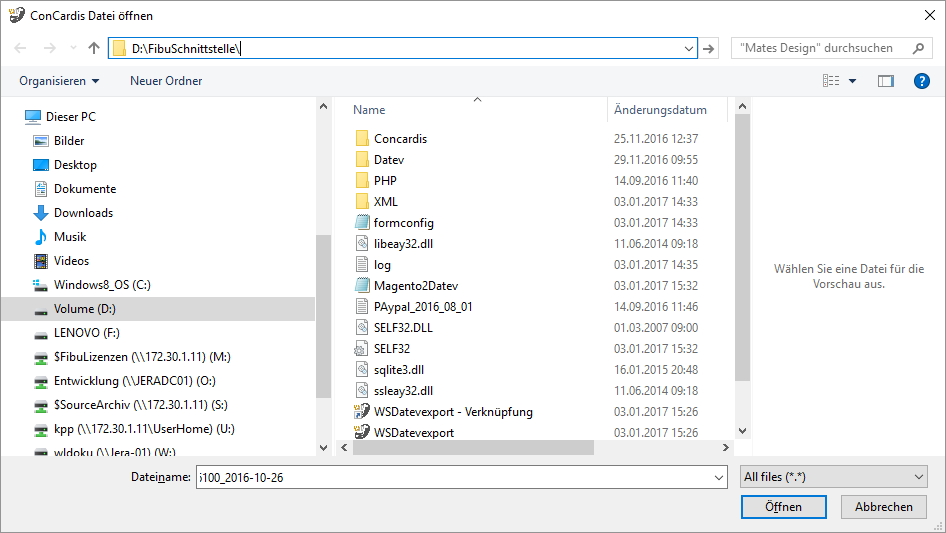This screenshot has width=946, height=533.
Task: Select the Magento2Datev file
Action: coord(422,285)
